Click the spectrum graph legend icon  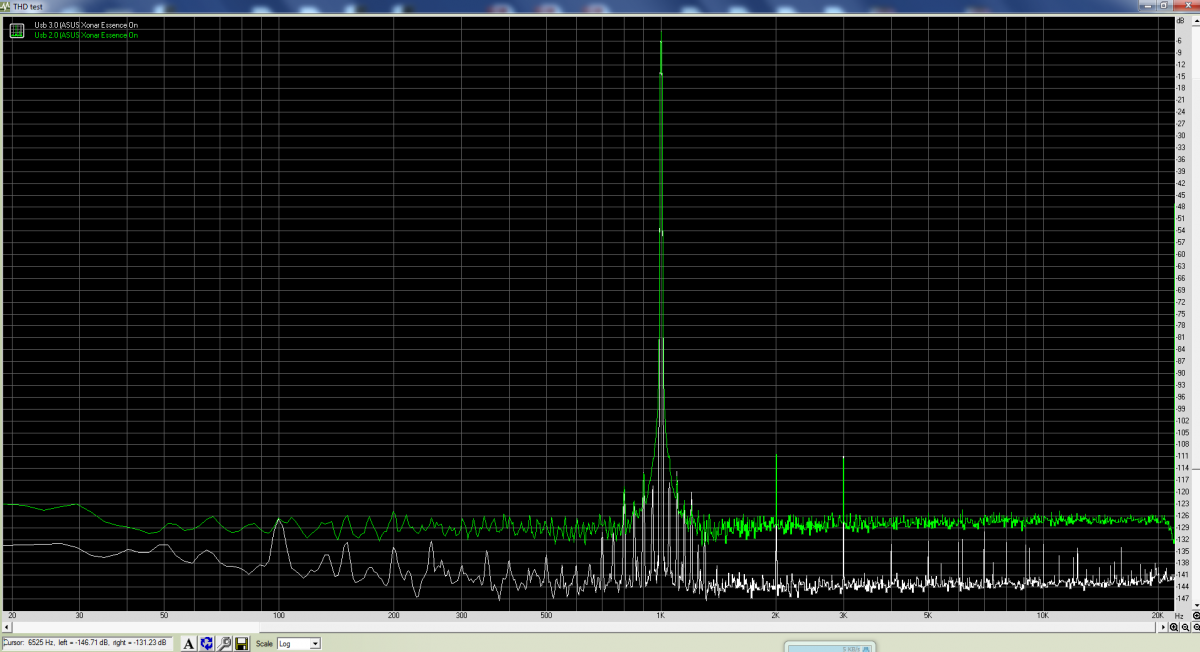point(17,30)
